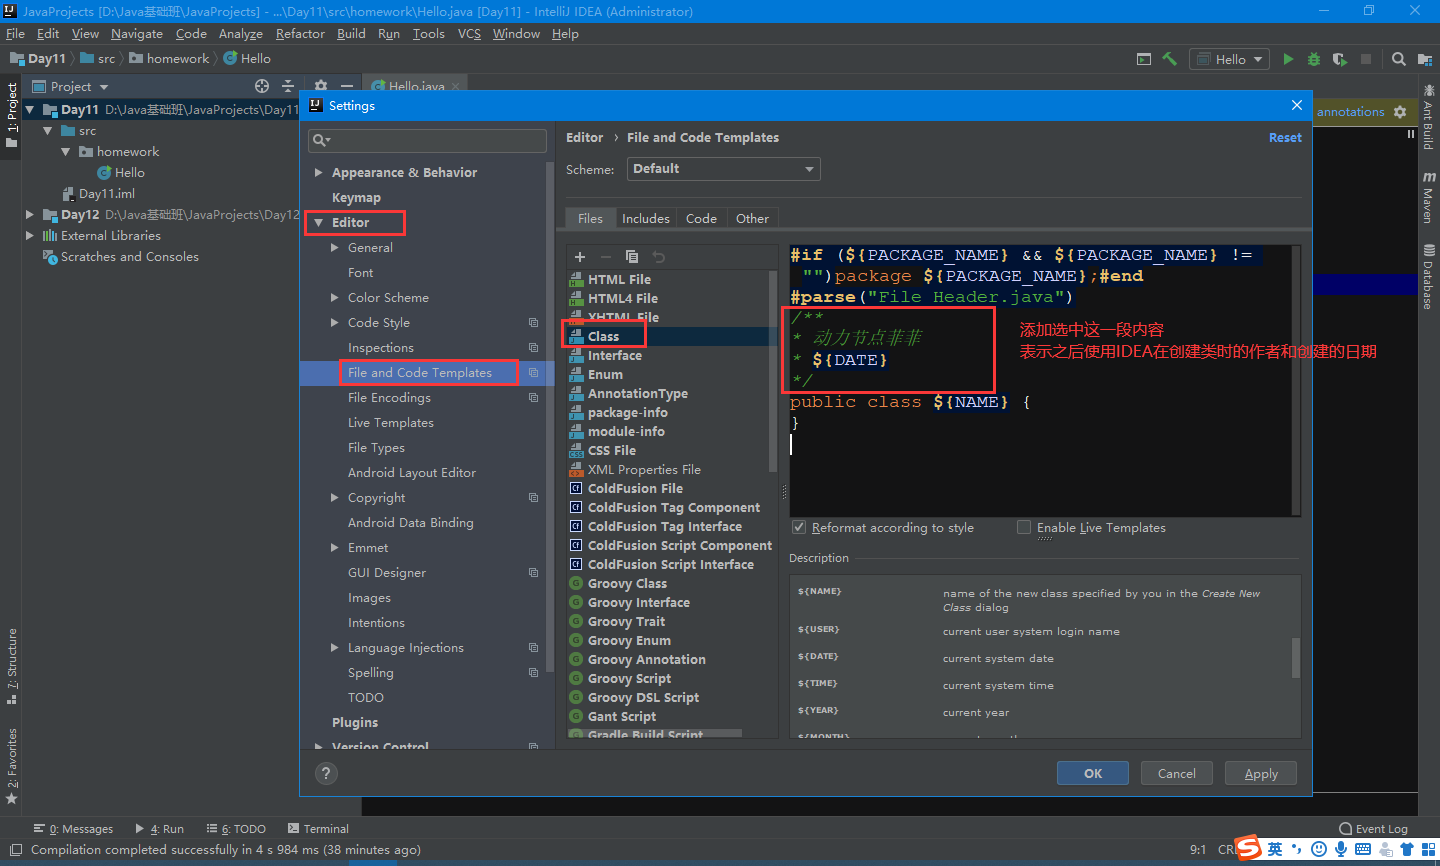Select Hello class in project tree
1440x866 pixels.
point(129,172)
